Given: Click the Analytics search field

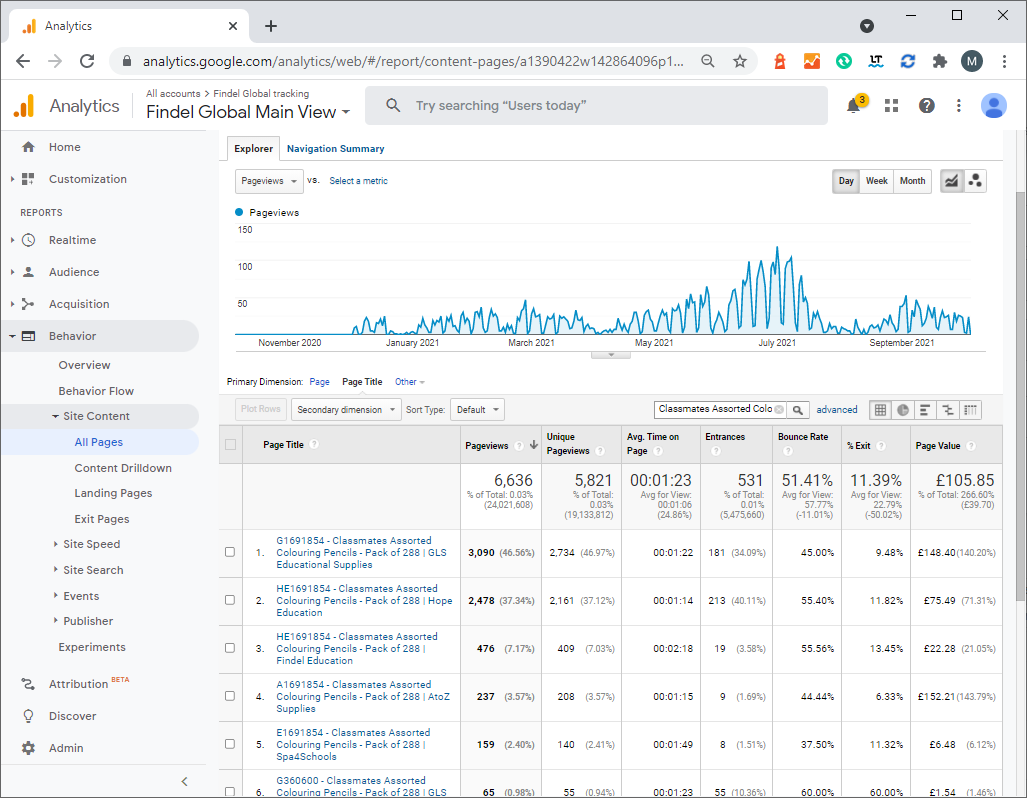Looking at the screenshot, I should 596,105.
